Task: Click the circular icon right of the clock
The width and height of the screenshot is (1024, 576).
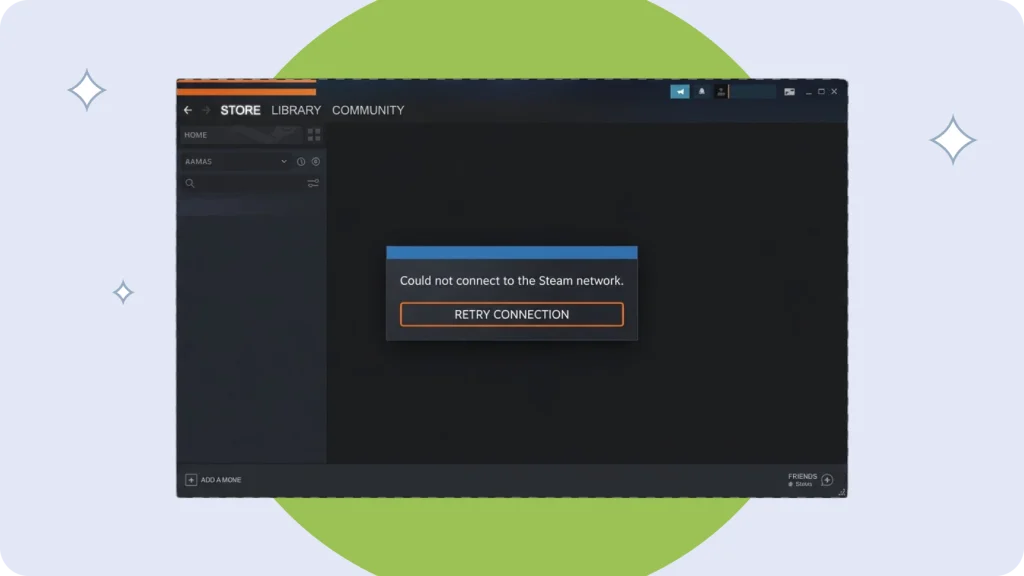Action: 315,162
